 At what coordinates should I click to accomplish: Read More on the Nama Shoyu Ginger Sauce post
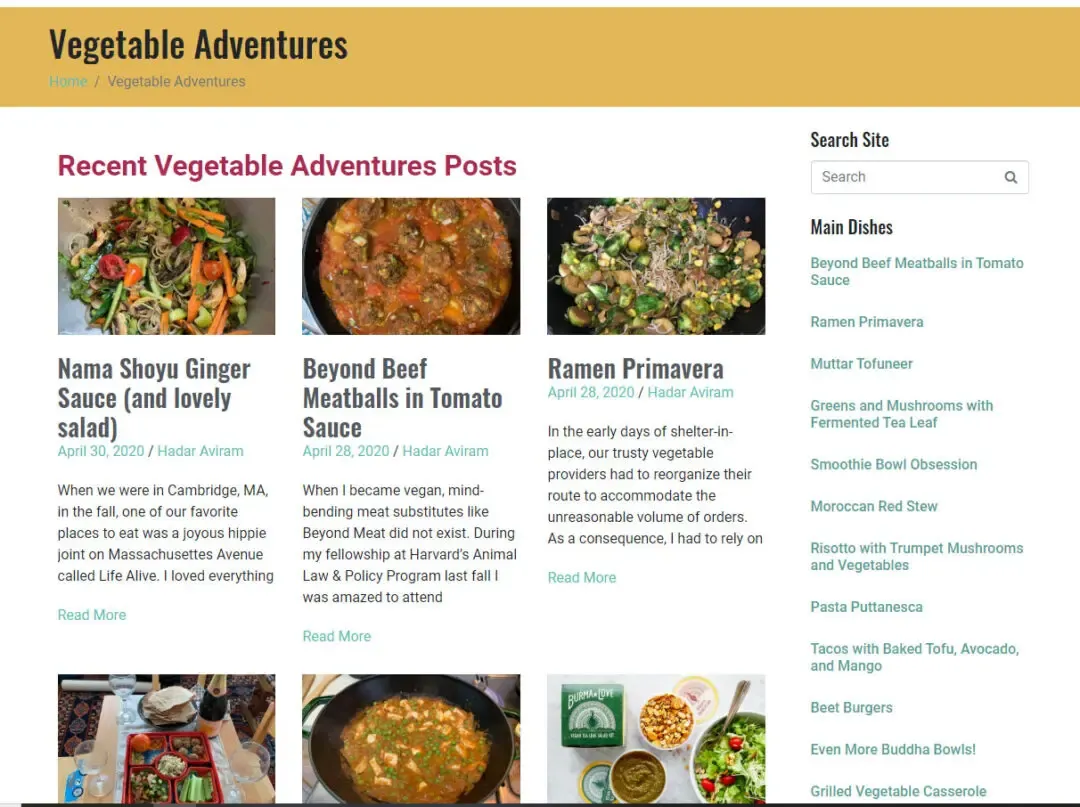click(92, 615)
